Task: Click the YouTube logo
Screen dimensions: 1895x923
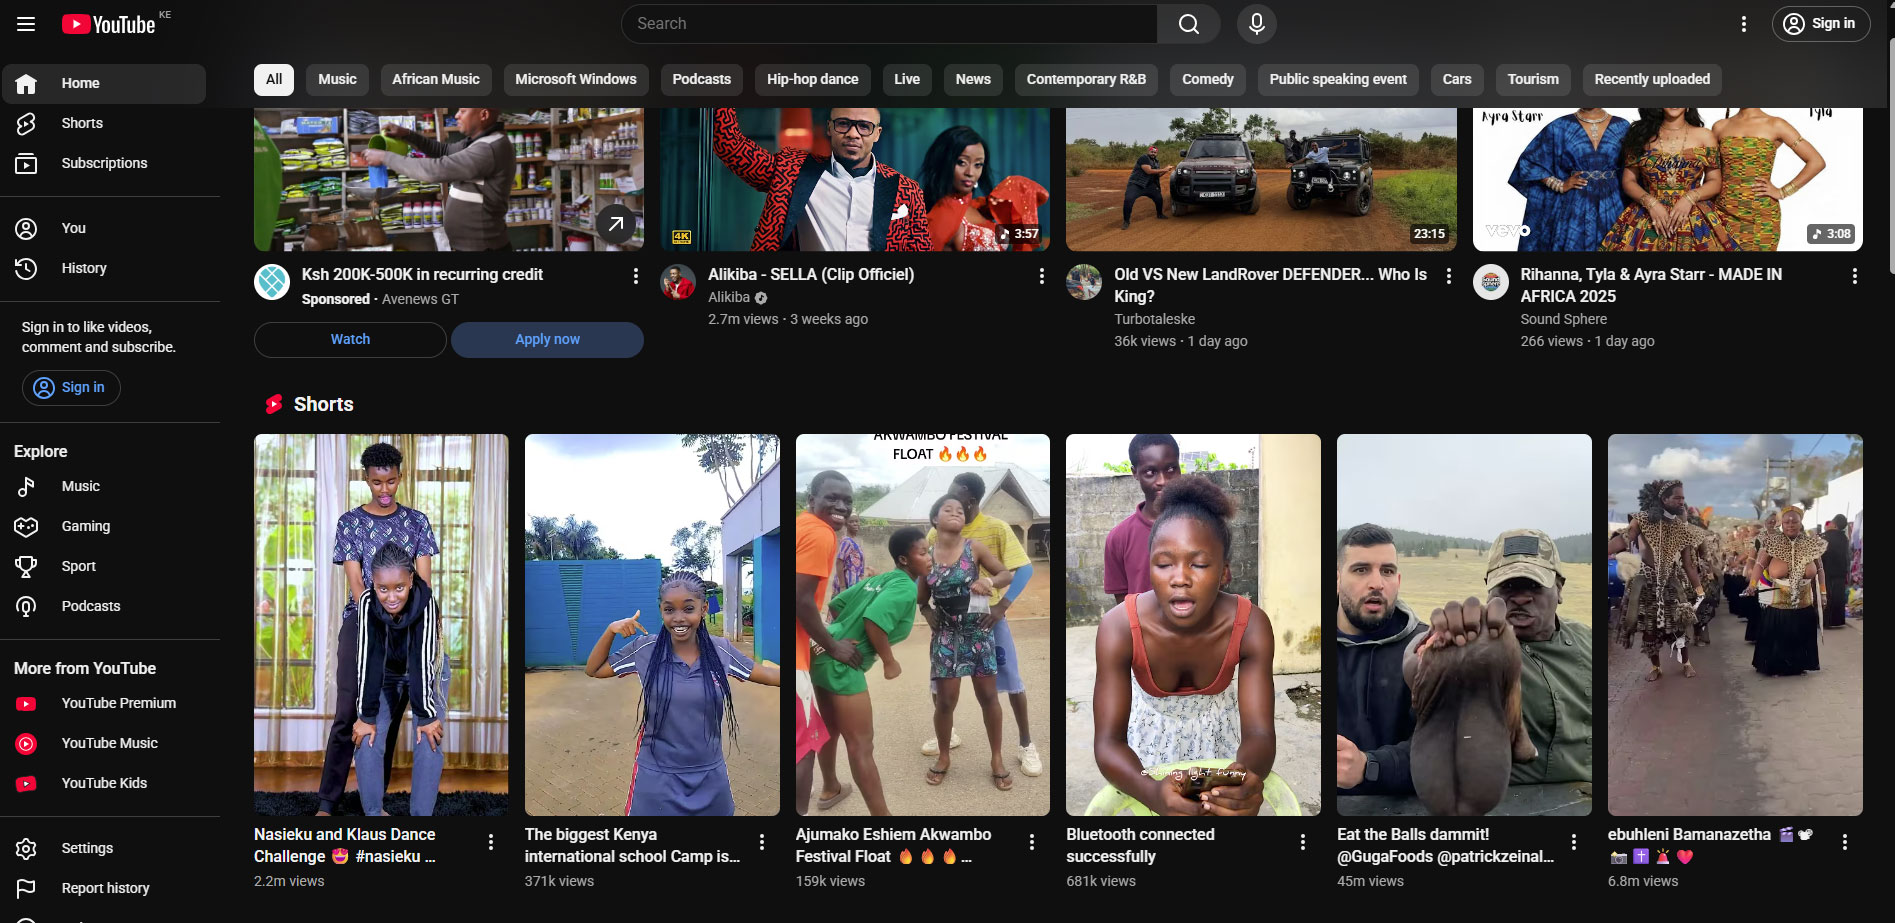Action: tap(109, 24)
